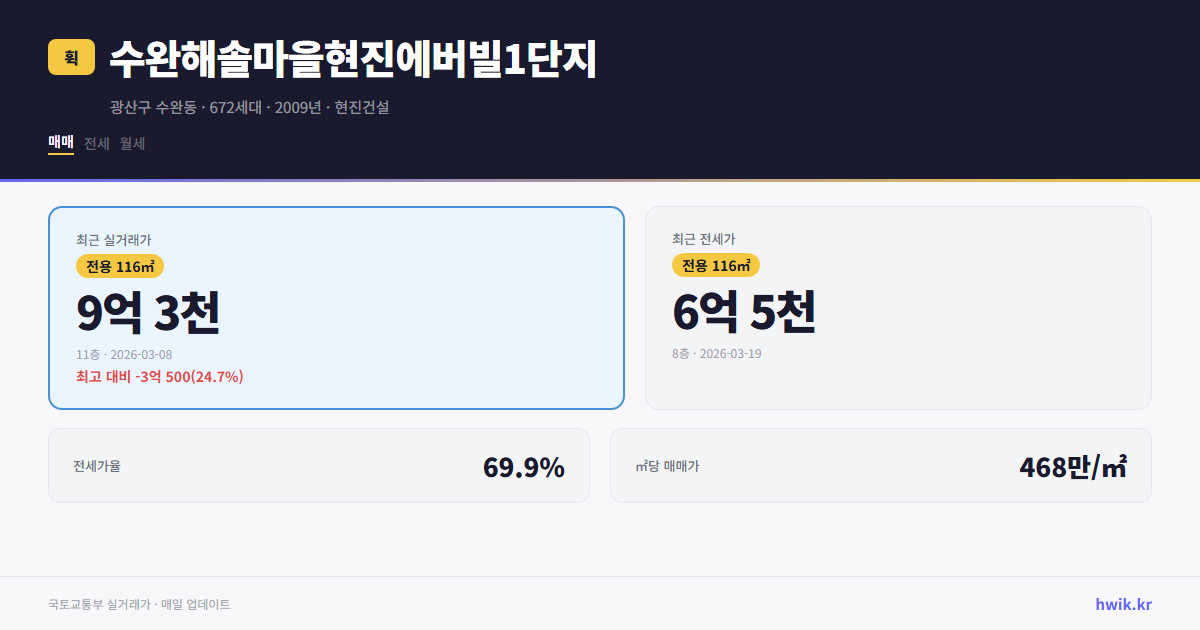Viewport: 1200px width, 630px height.
Task: Click the 9억 3천 sale price
Action: point(148,313)
